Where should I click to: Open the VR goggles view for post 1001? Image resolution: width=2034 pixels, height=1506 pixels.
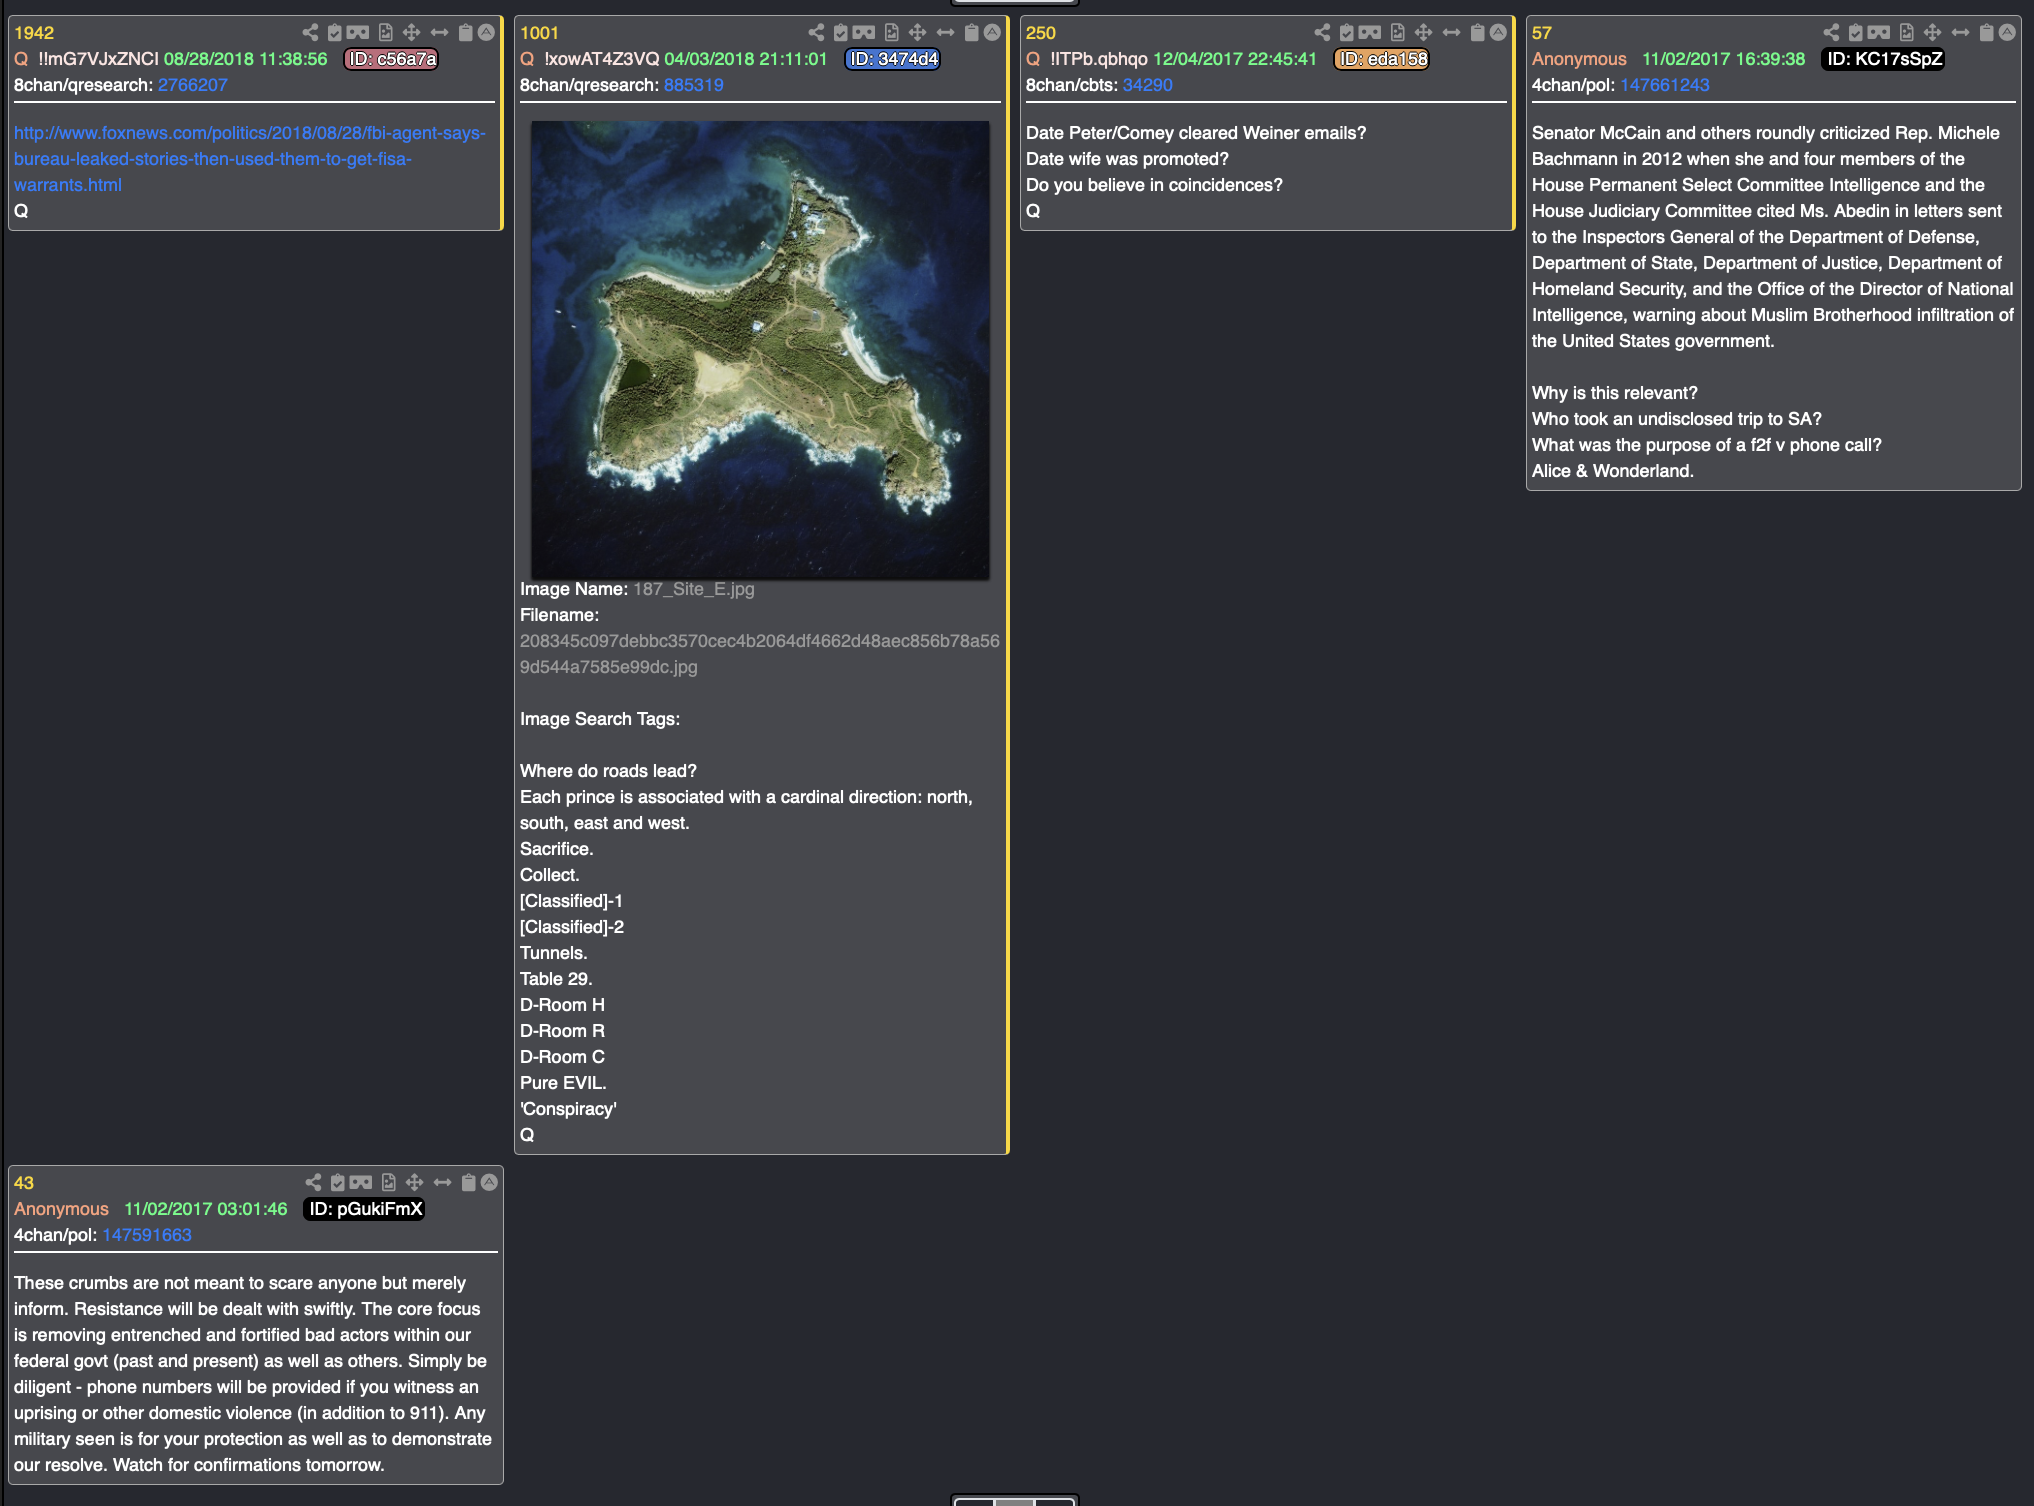coord(864,32)
